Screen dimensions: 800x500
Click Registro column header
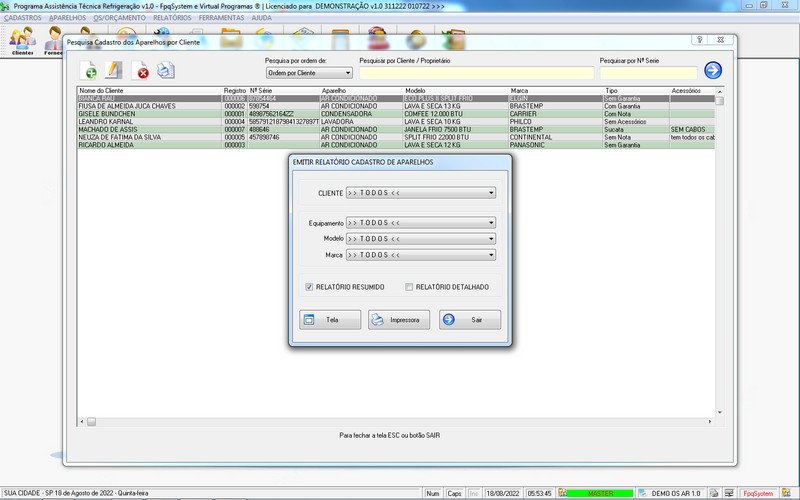coord(235,90)
